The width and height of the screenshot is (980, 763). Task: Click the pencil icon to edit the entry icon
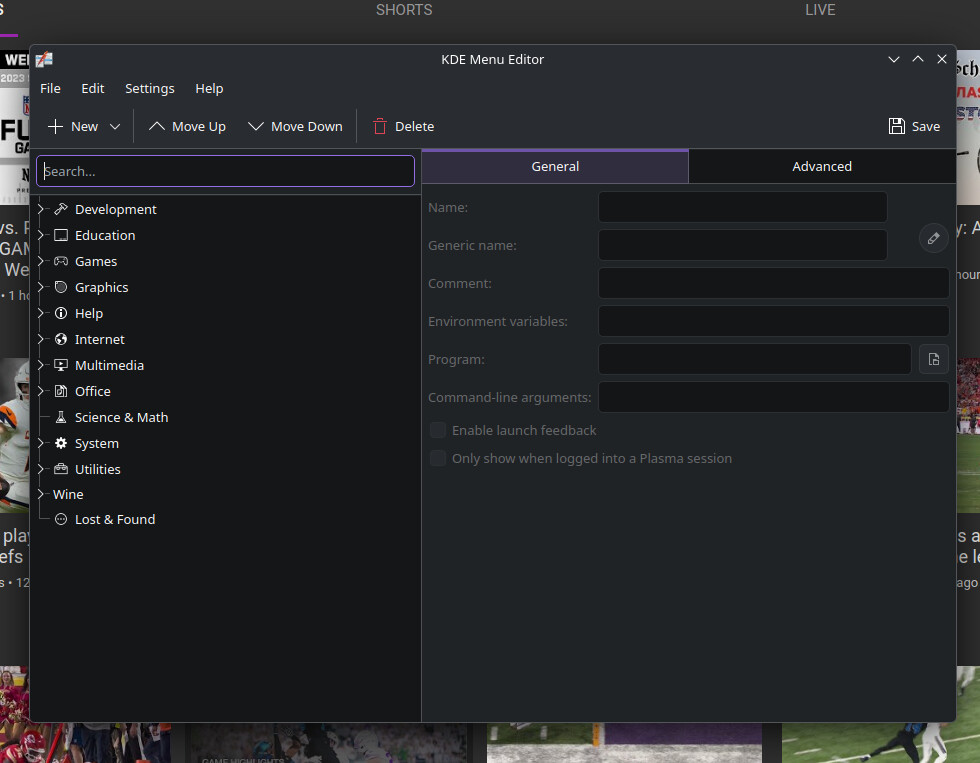(x=933, y=238)
